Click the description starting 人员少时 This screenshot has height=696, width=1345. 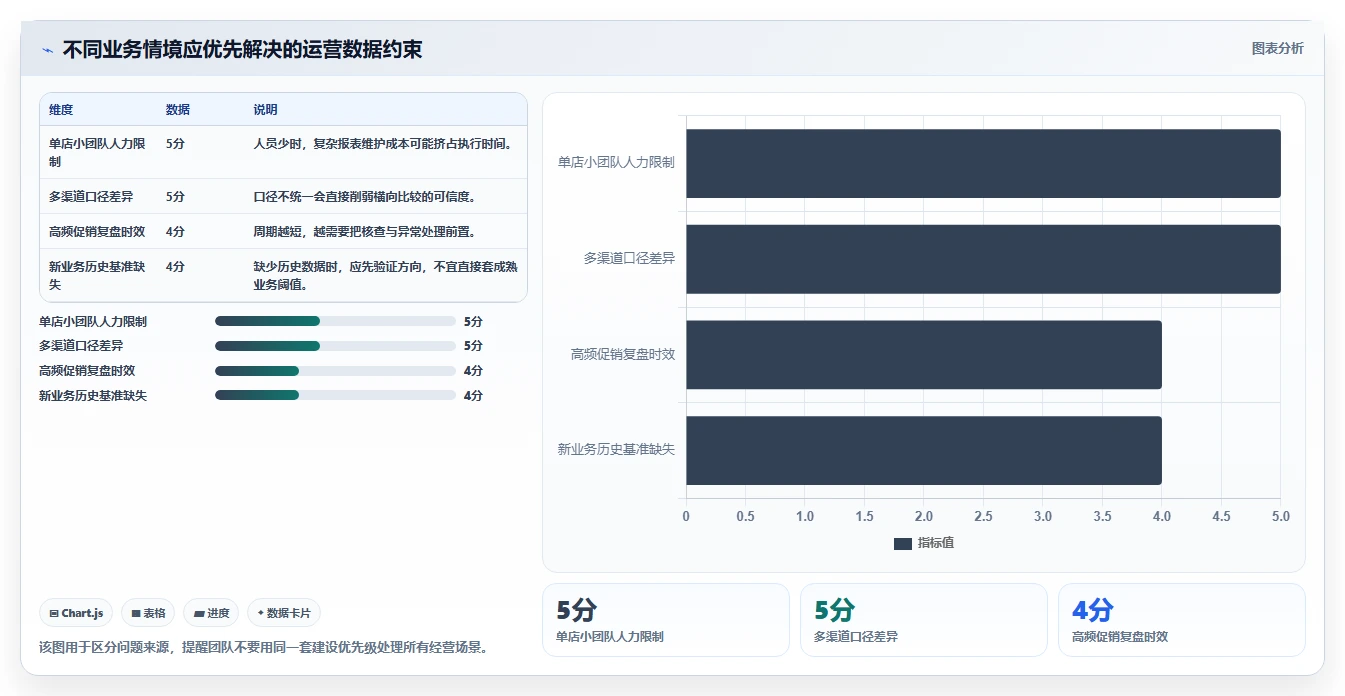383,144
